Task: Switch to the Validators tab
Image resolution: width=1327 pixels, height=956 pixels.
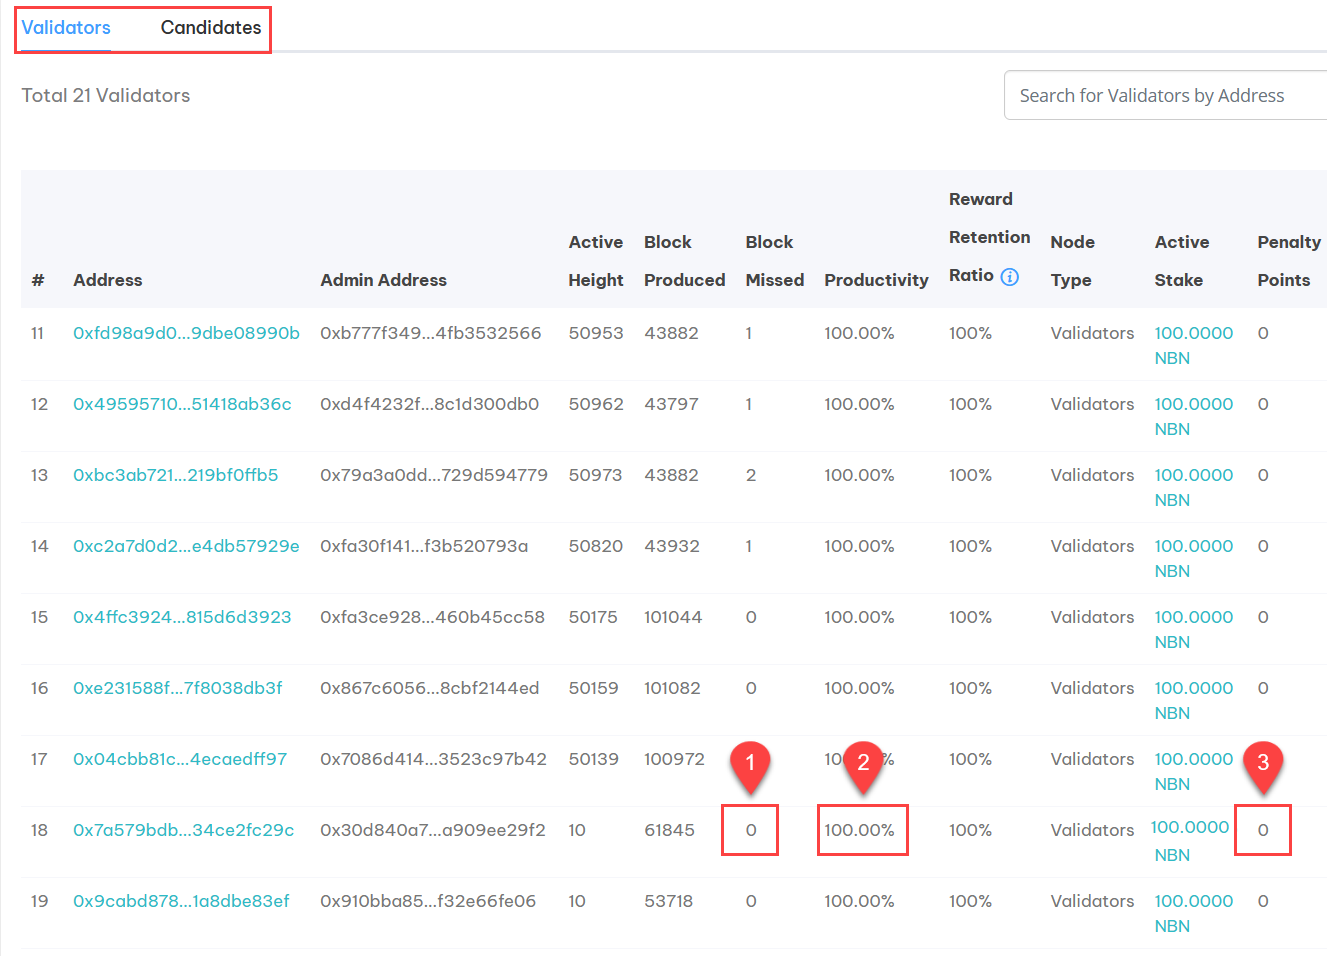Action: (66, 28)
